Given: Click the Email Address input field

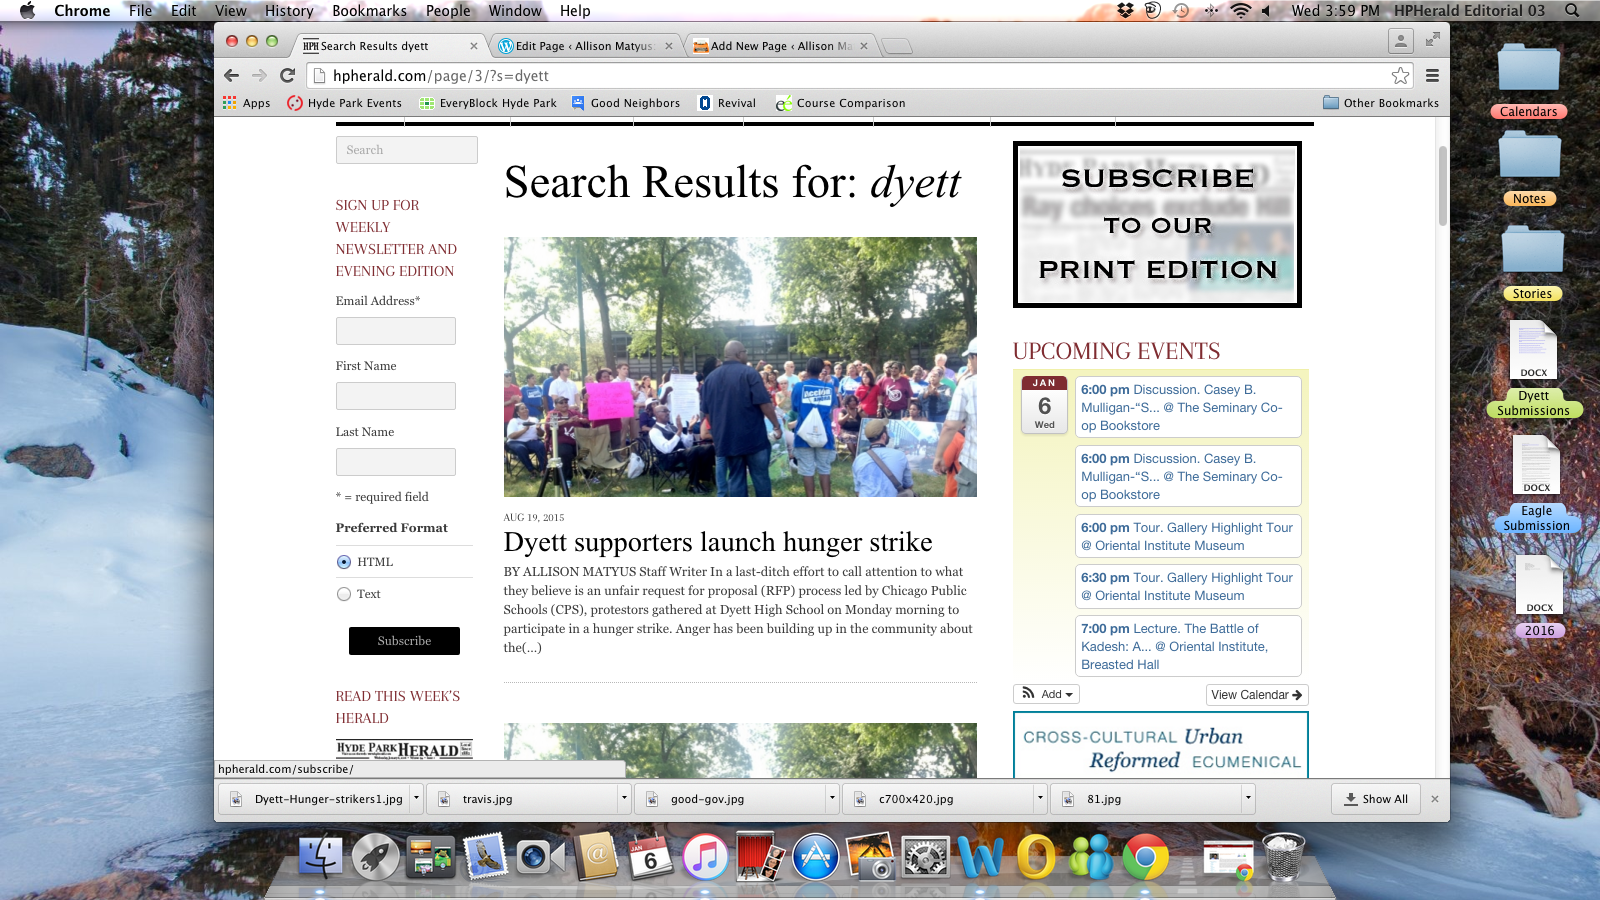Looking at the screenshot, I should click(x=396, y=331).
